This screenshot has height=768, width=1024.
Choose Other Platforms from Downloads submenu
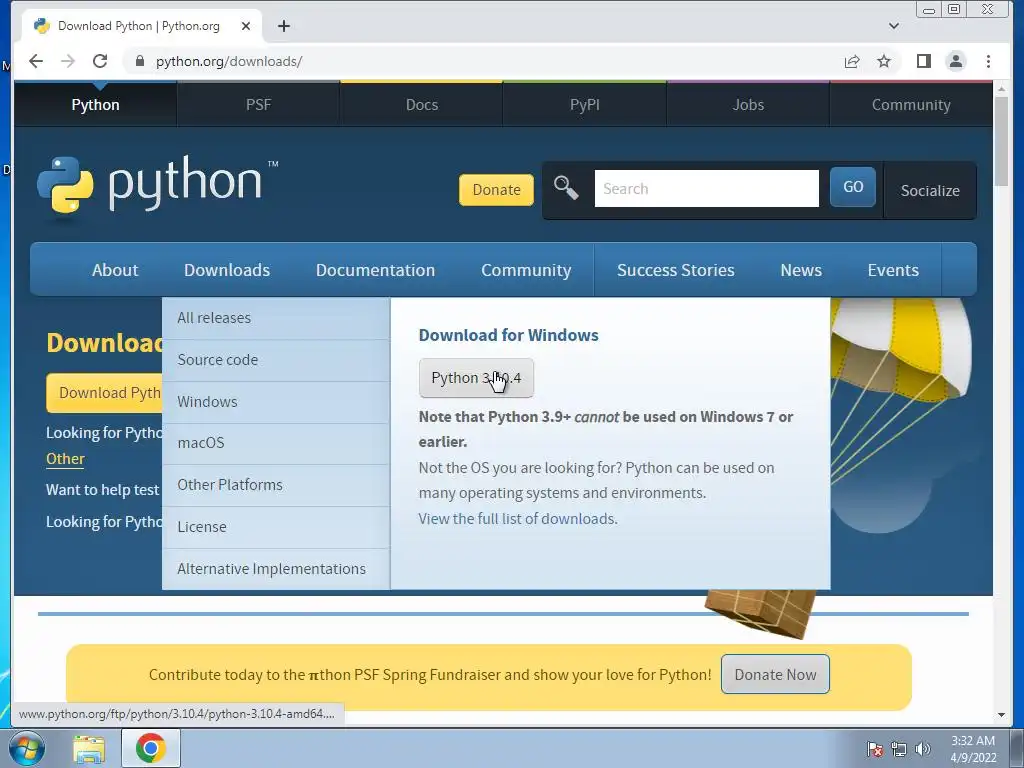click(x=276, y=485)
